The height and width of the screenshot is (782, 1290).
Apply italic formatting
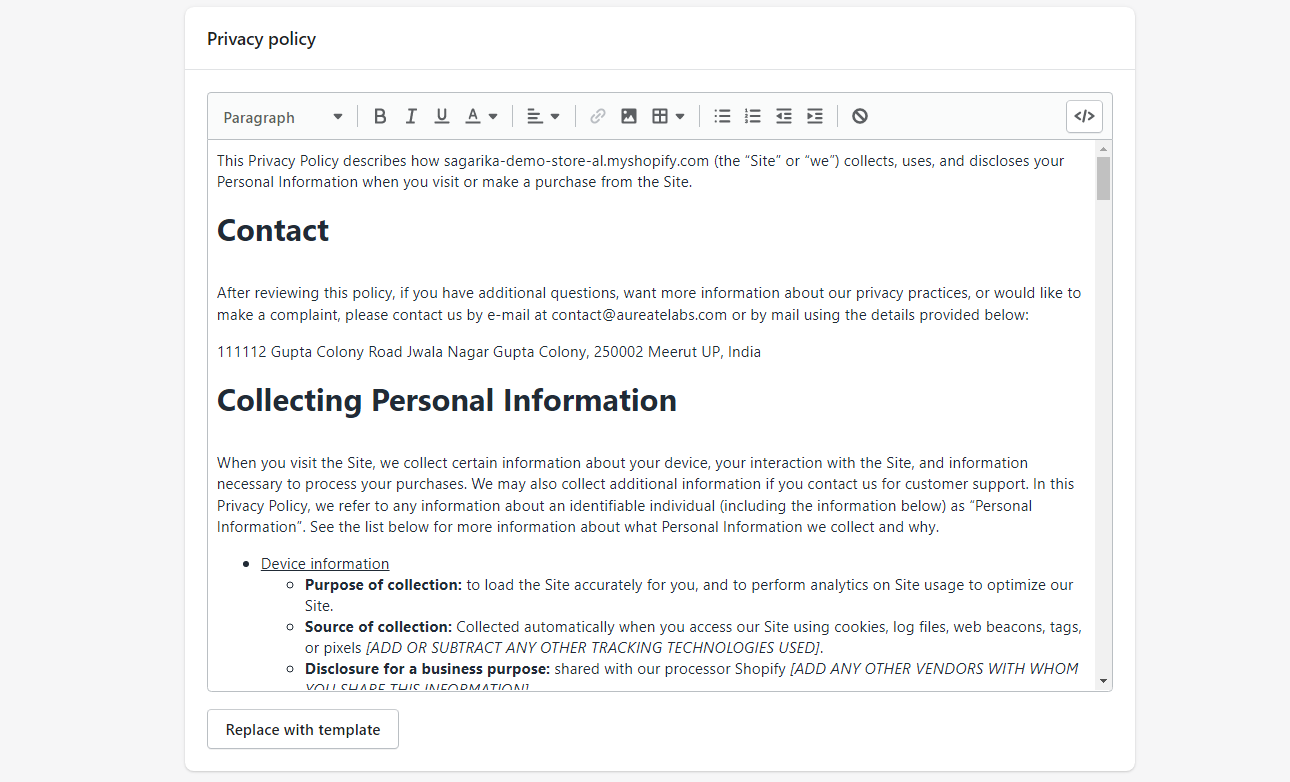point(411,117)
